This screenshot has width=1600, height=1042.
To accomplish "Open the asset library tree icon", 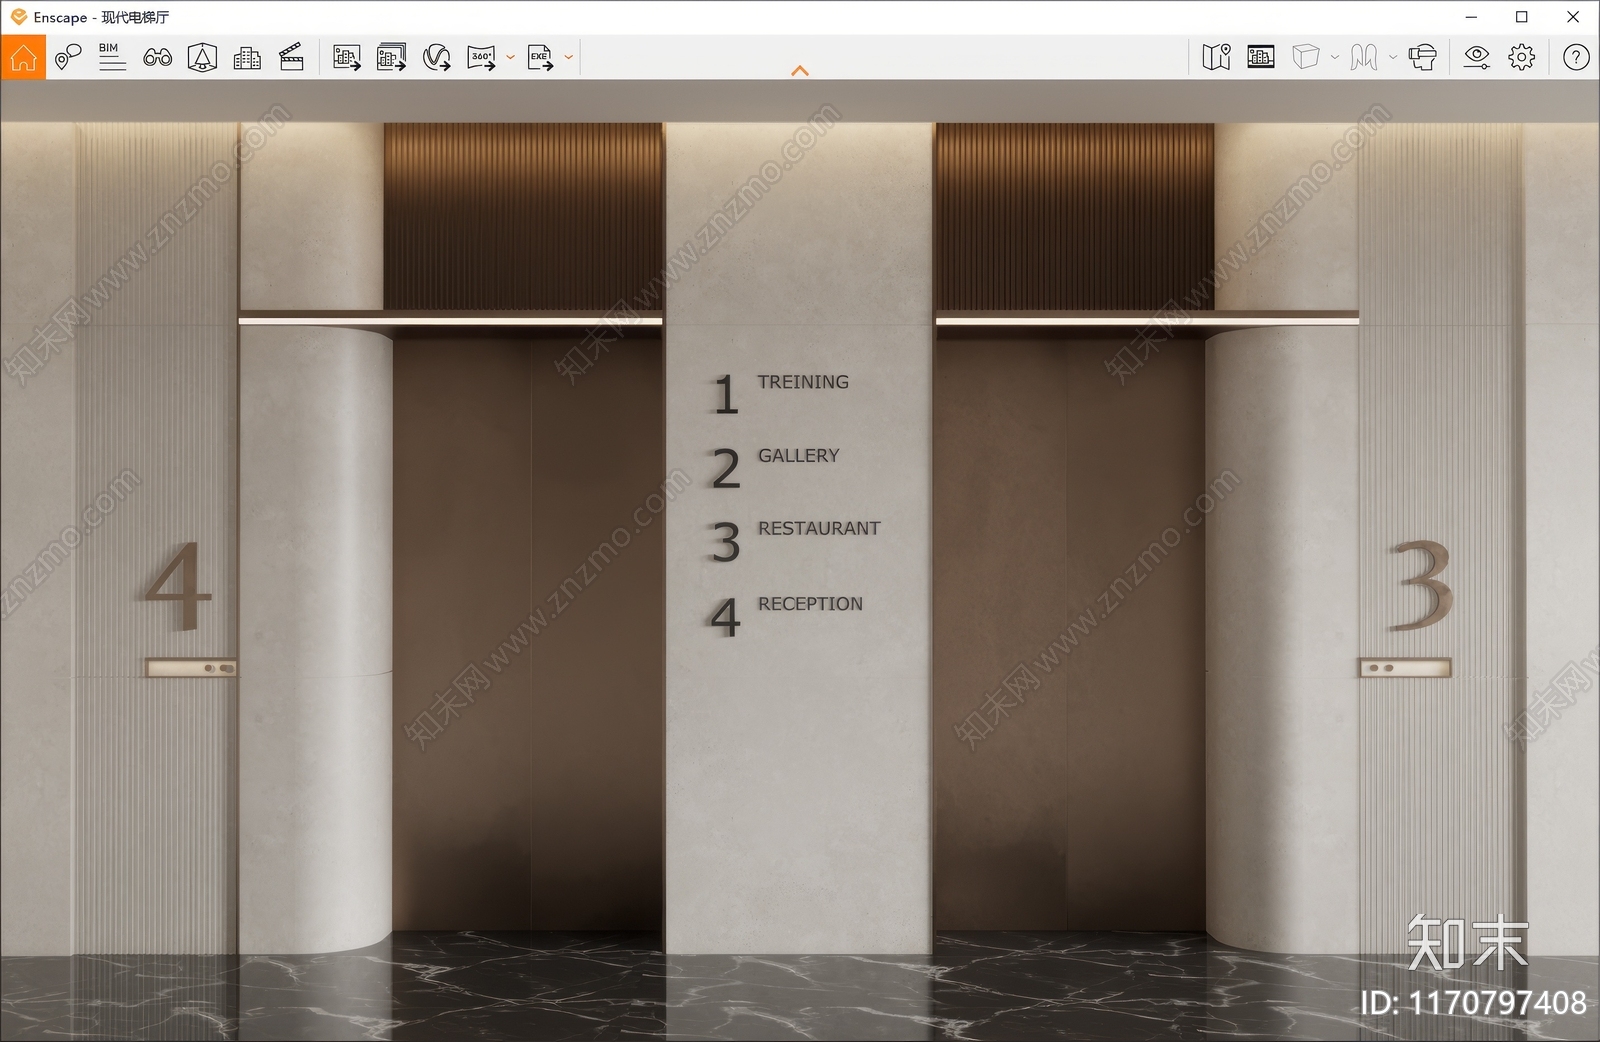I will [x=202, y=57].
